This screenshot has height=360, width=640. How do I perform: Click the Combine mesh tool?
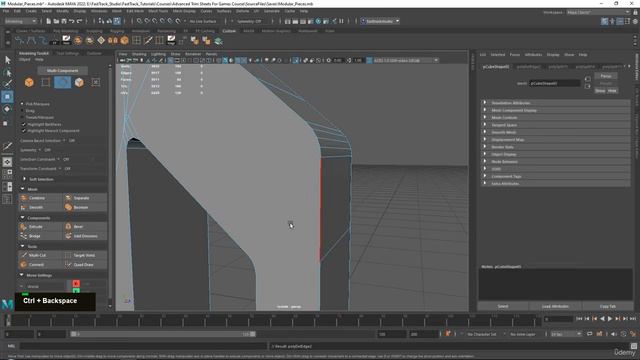[41, 198]
